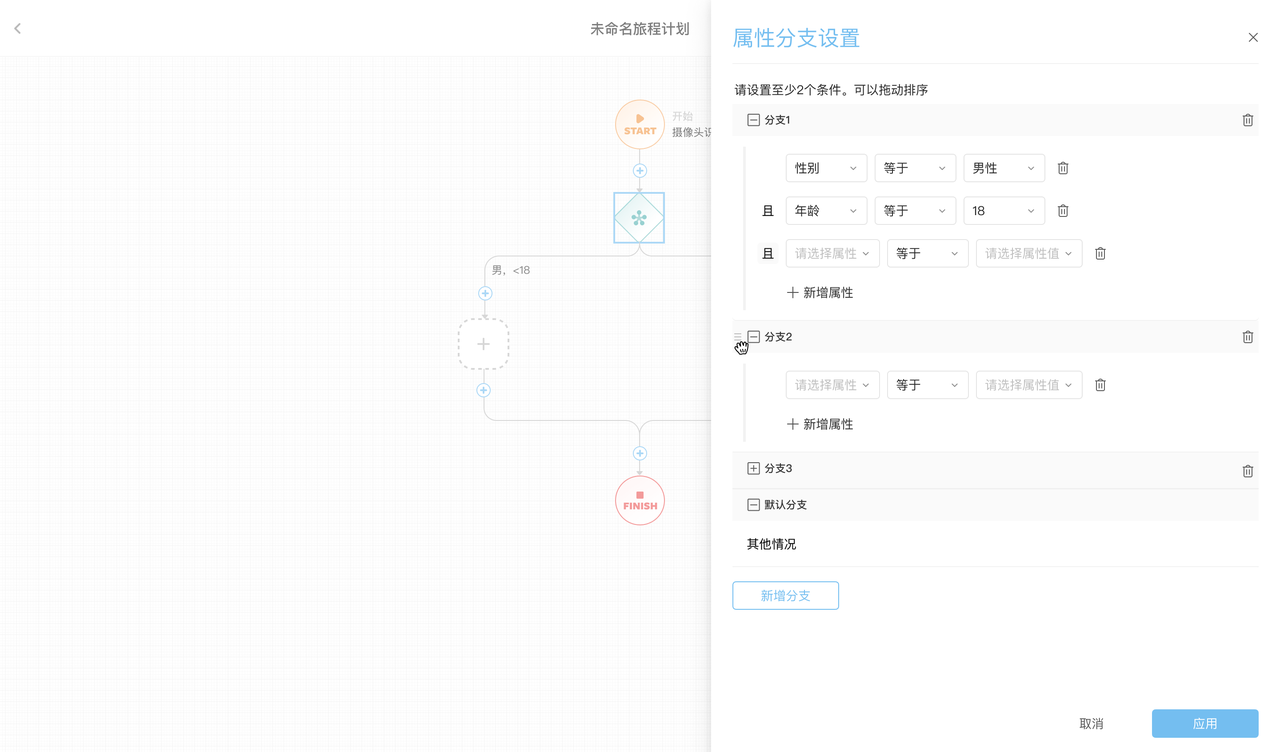Click the 男，<18 branch label
This screenshot has height=752, width=1280.
coord(511,270)
